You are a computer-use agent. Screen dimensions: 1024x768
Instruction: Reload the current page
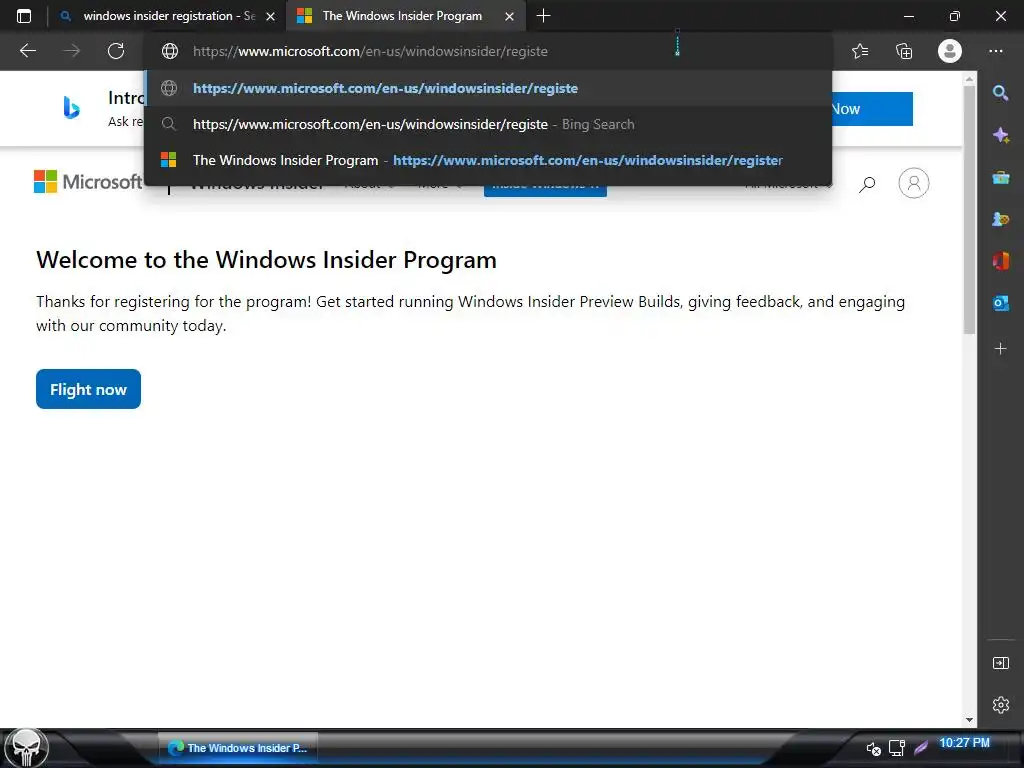(116, 51)
